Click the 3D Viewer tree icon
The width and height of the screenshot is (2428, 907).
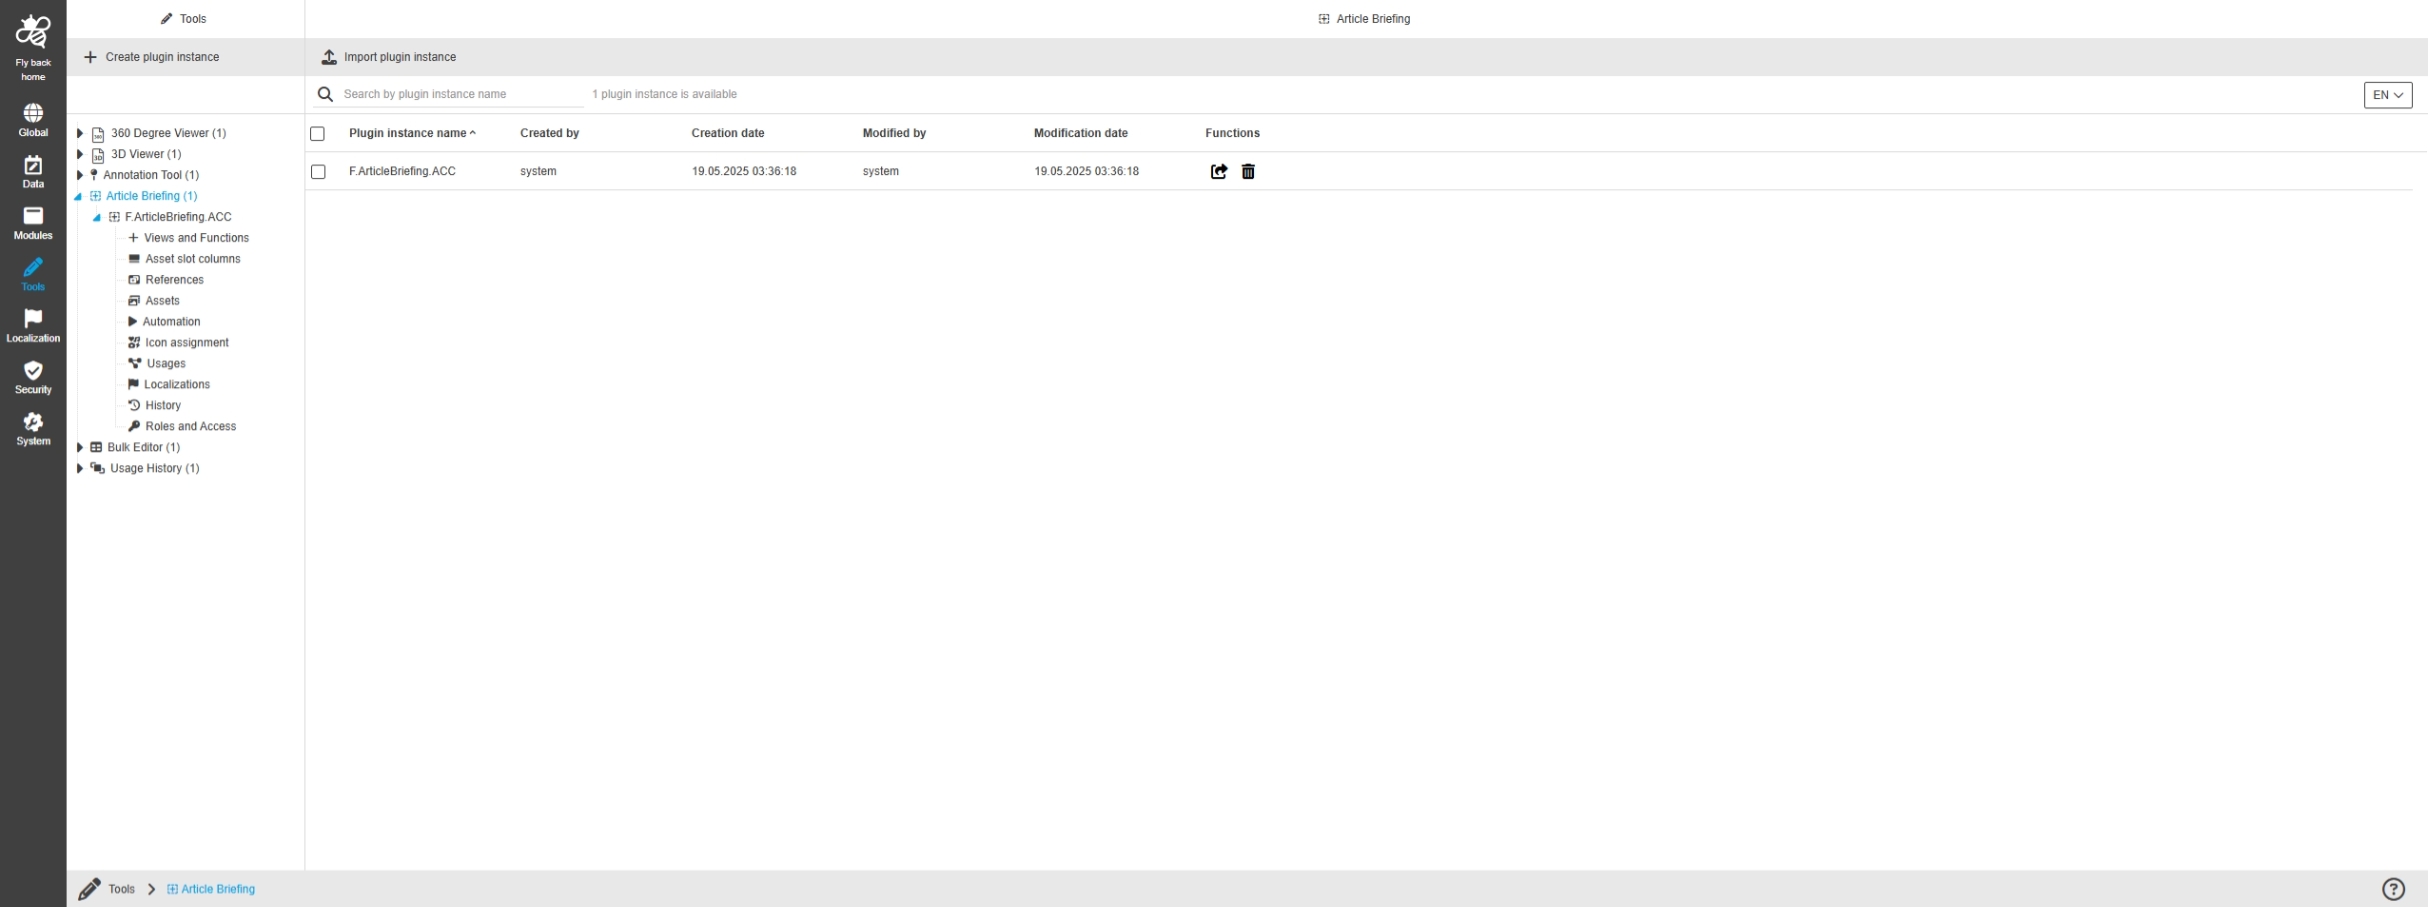tap(98, 155)
